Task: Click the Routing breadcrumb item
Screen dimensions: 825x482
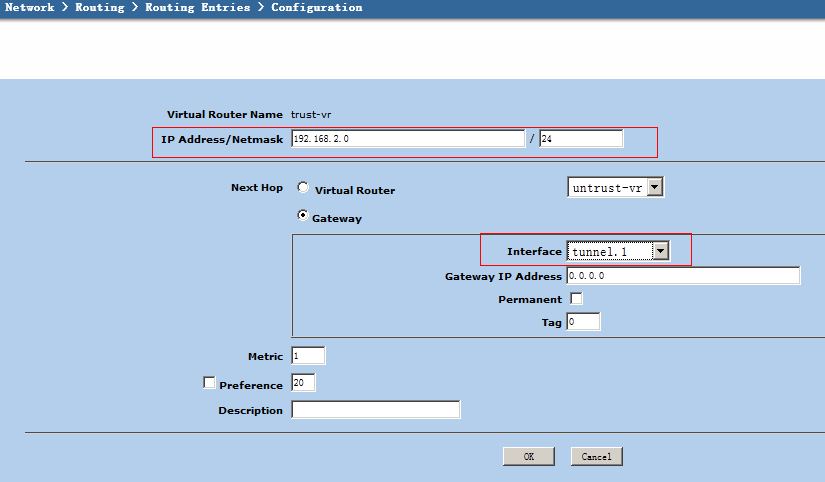Action: (100, 8)
